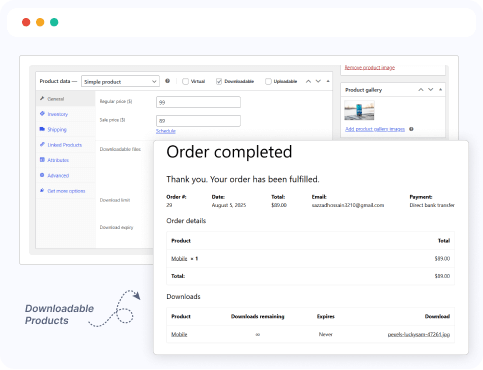
Task: Open the Mobile link in Downloads table
Action: (179, 334)
